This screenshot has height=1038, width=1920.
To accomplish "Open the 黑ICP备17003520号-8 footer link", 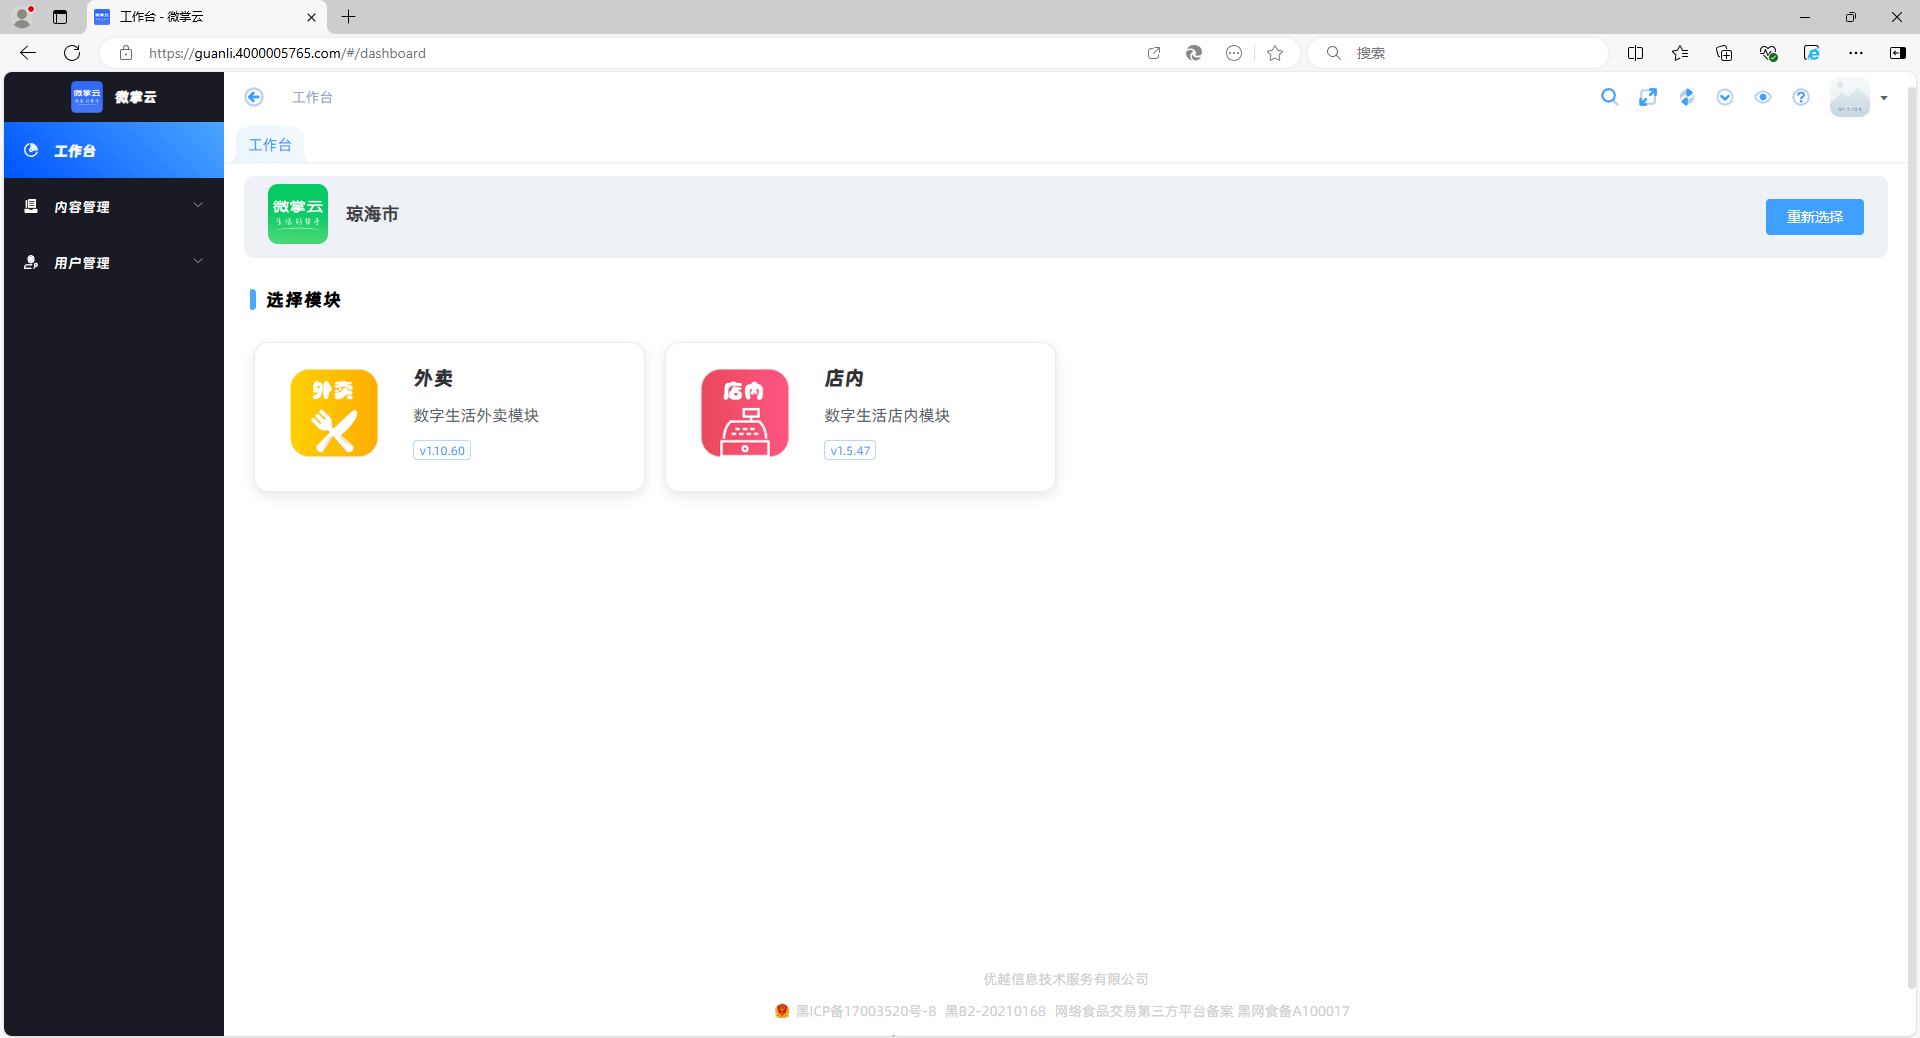I will [x=866, y=1011].
